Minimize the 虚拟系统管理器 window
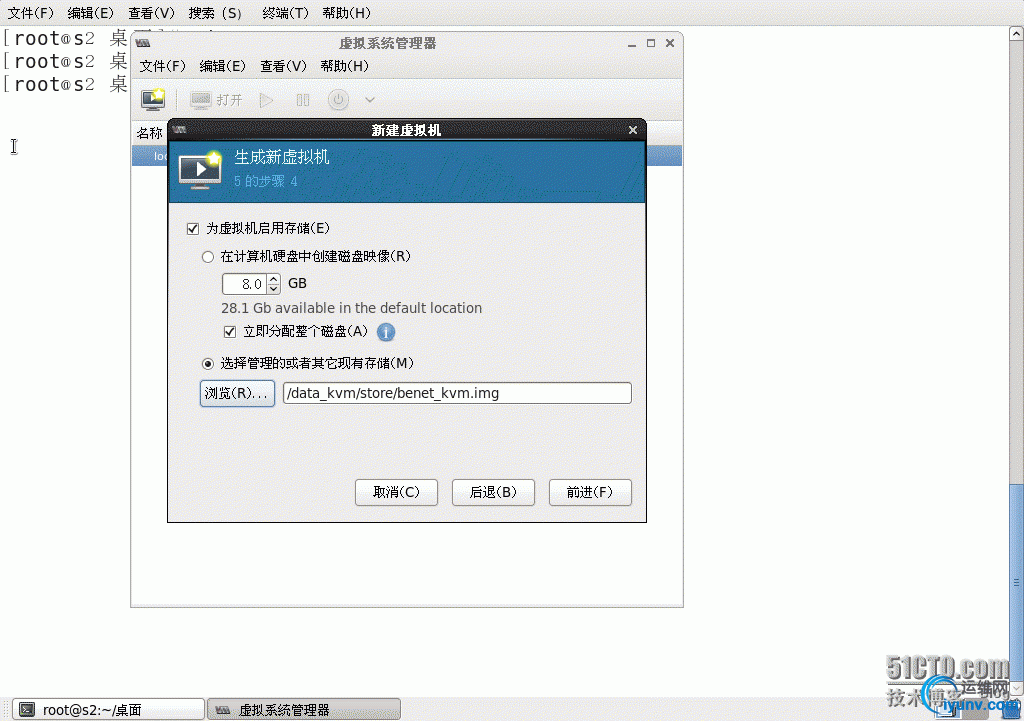 click(632, 44)
